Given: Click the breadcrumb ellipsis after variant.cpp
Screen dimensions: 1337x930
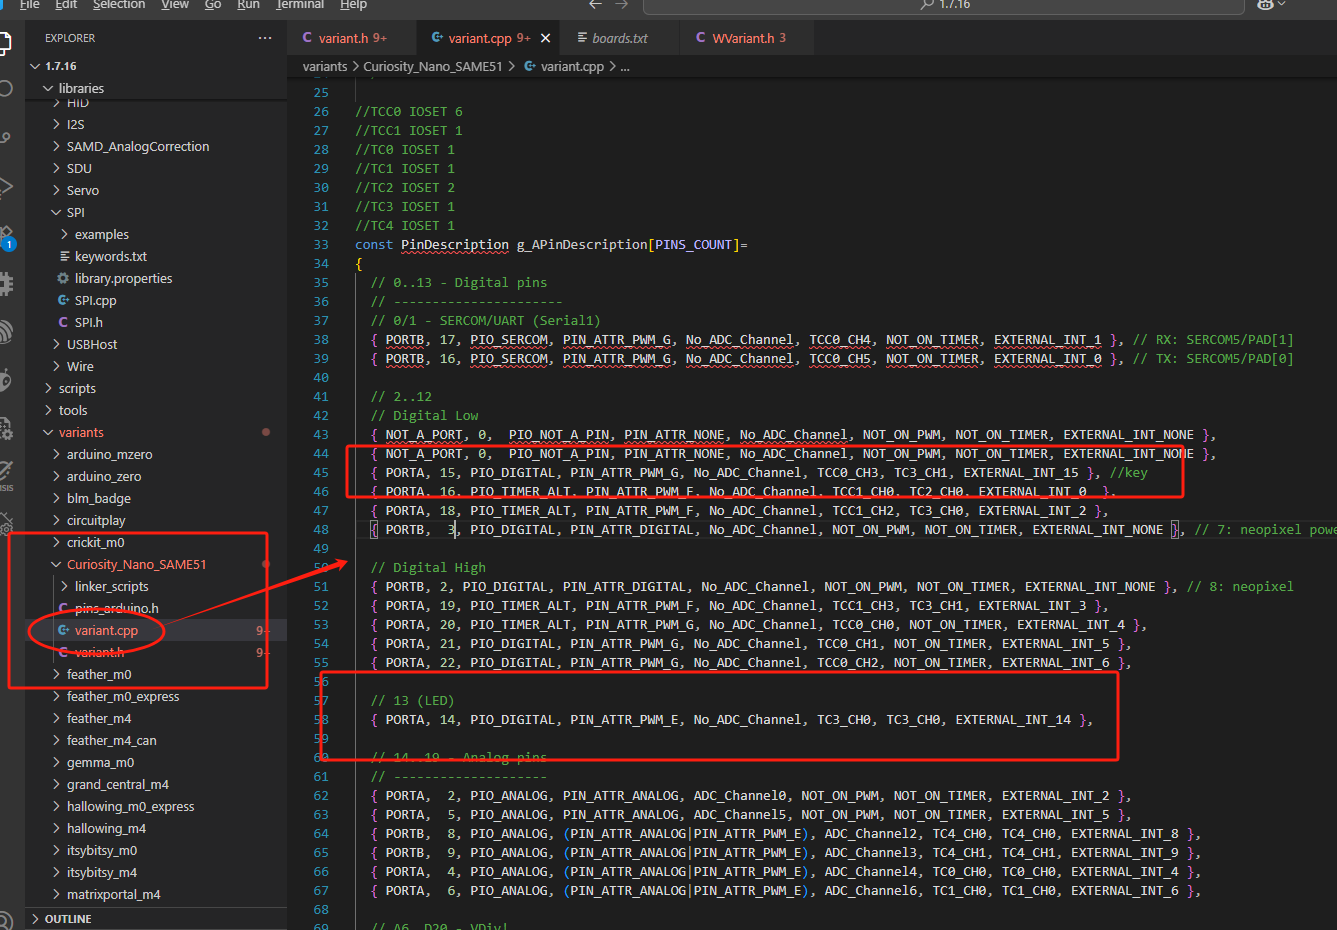Looking at the screenshot, I should [625, 66].
